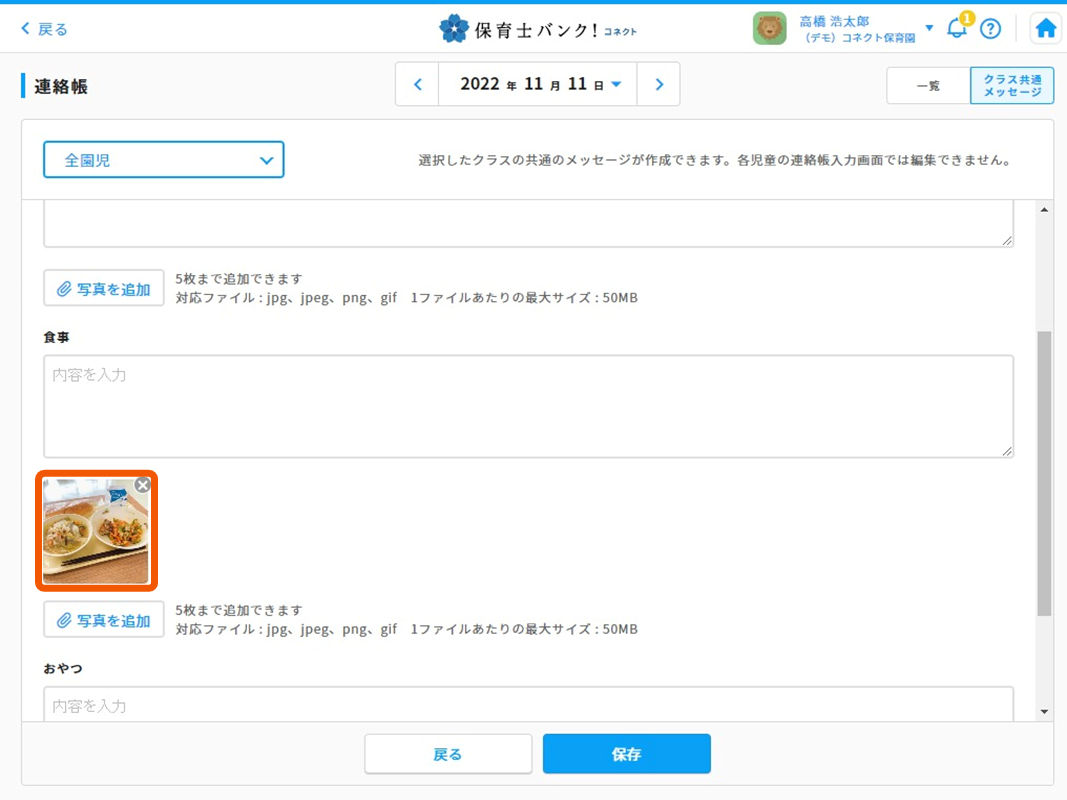Click the 食事 content text area

point(528,406)
